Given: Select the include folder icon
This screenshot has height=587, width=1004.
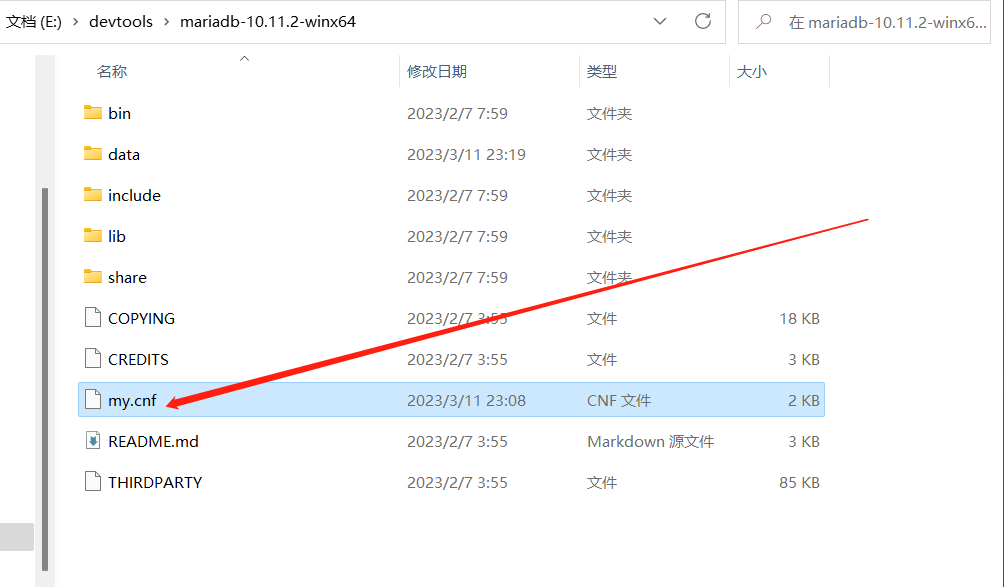Looking at the screenshot, I should tap(93, 195).
